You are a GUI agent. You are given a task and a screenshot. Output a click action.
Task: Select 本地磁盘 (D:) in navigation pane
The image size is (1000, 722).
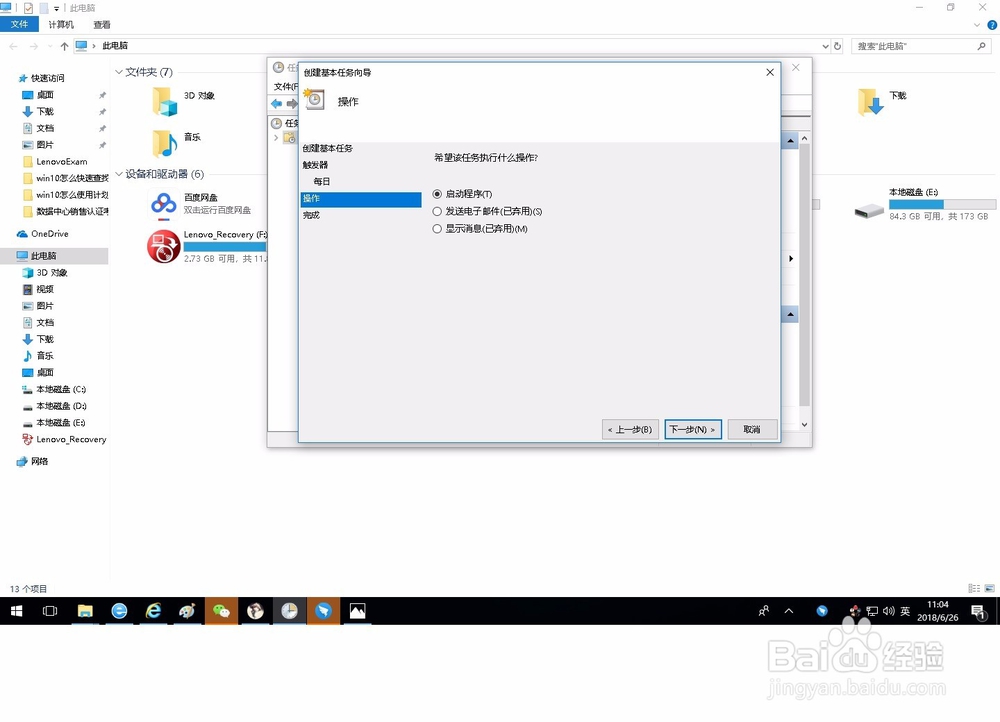pos(61,406)
